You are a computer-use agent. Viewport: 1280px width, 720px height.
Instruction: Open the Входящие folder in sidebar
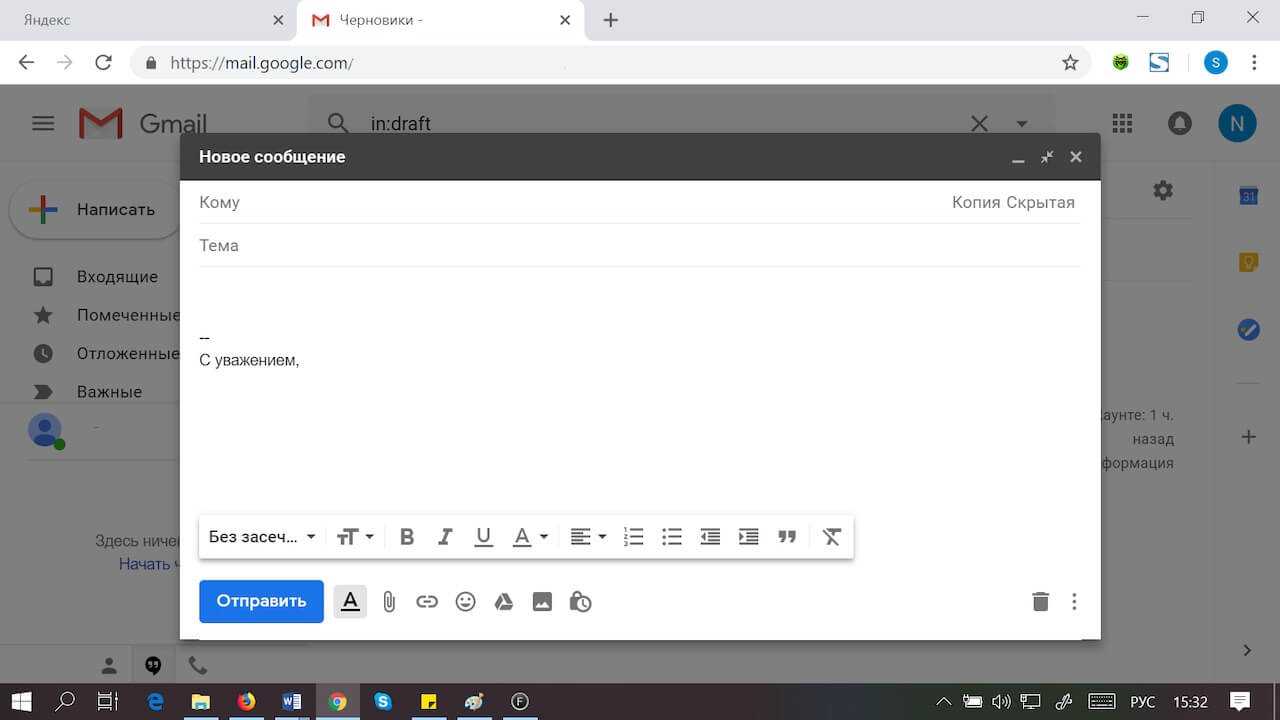(117, 277)
